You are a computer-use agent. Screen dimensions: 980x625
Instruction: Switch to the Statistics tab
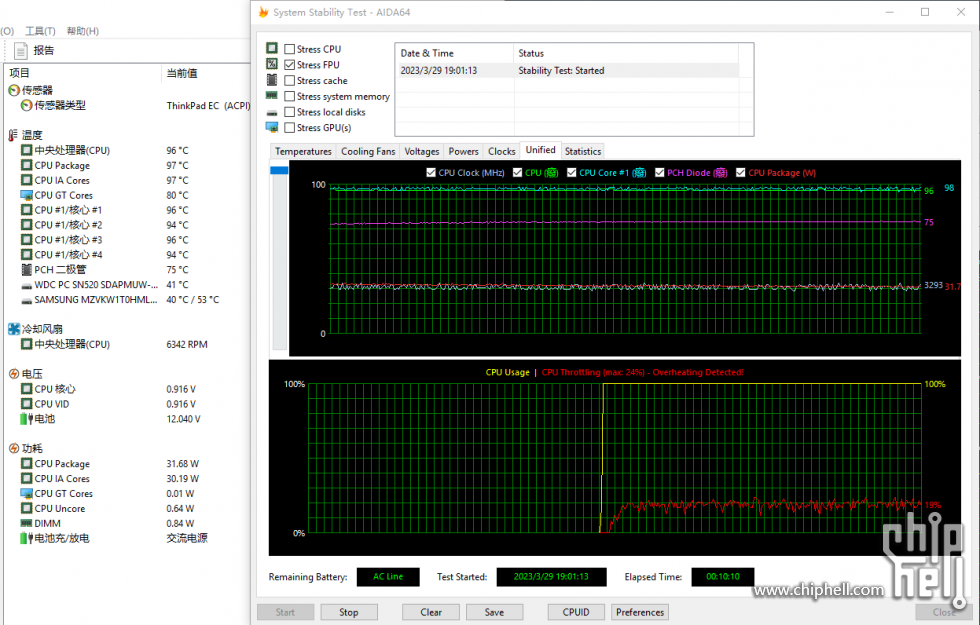pos(582,151)
